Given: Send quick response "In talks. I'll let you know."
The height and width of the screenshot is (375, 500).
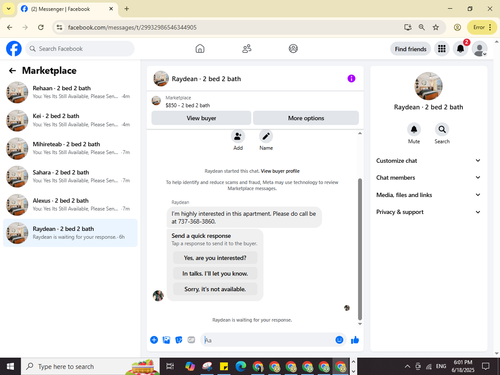Looking at the screenshot, I should point(215,273).
